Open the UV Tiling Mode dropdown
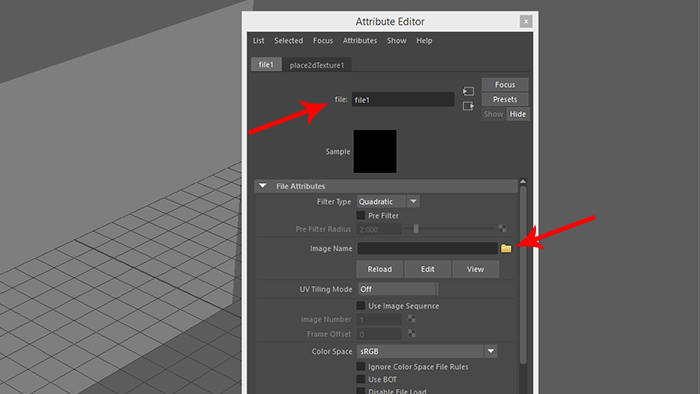700x394 pixels. click(x=397, y=289)
